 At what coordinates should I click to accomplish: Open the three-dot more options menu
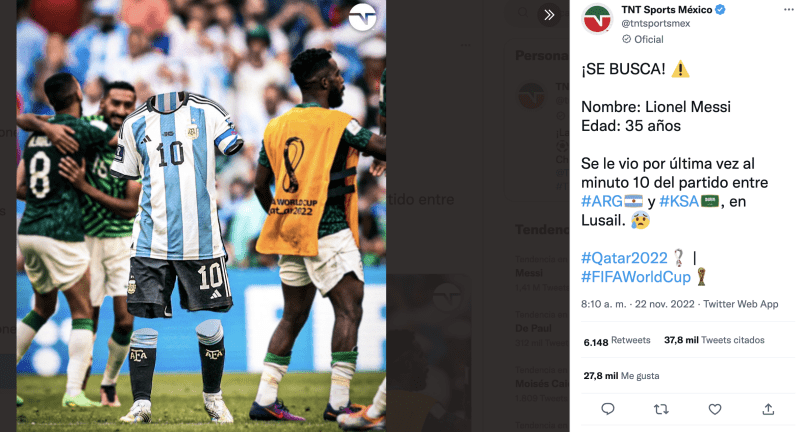point(789,10)
